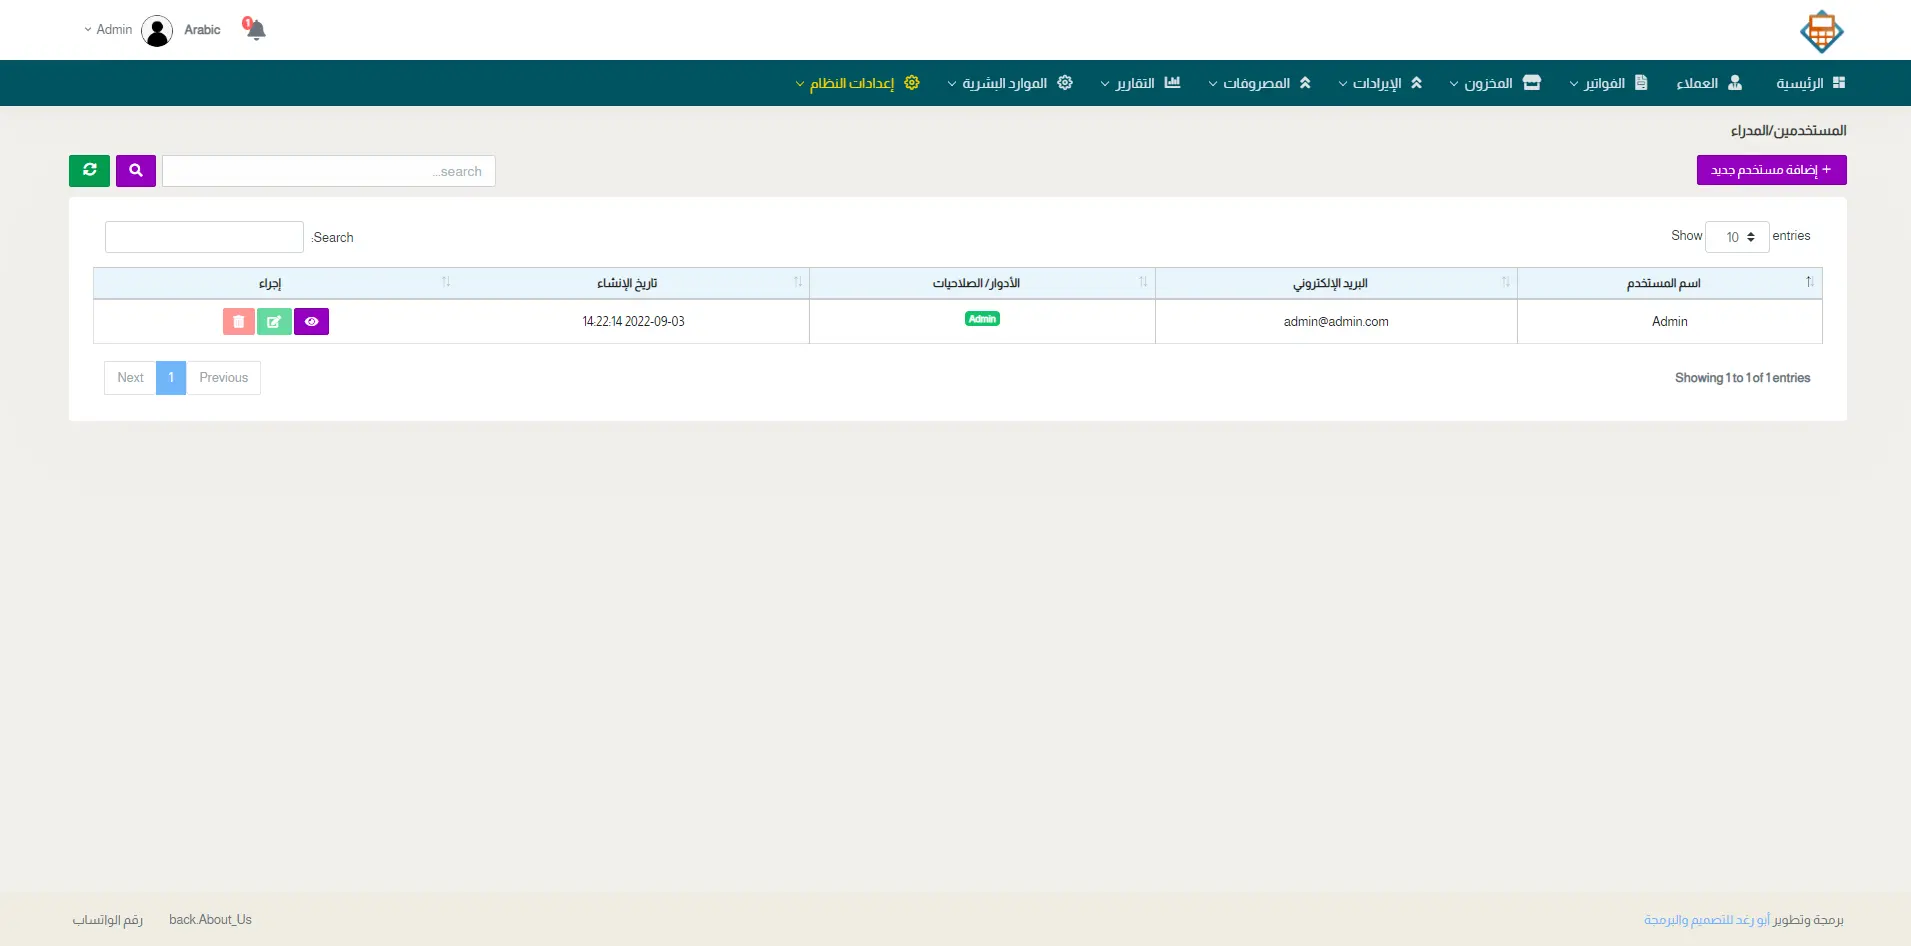
Task: Go to the العملاء menu item
Action: (1708, 83)
